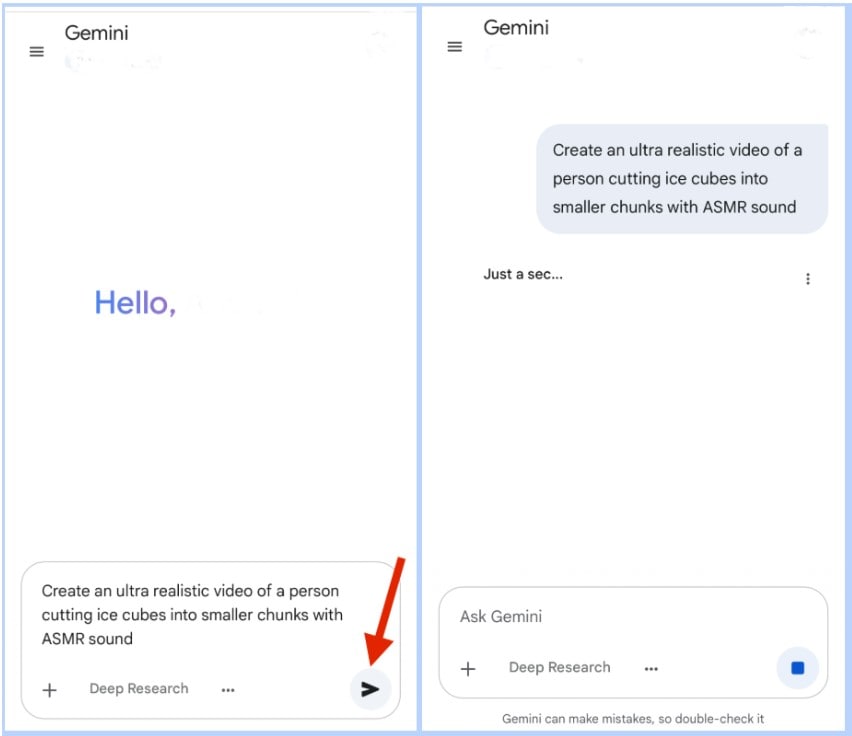Click the typed prompt text in left input box
This screenshot has height=736, width=852.
click(x=192, y=615)
